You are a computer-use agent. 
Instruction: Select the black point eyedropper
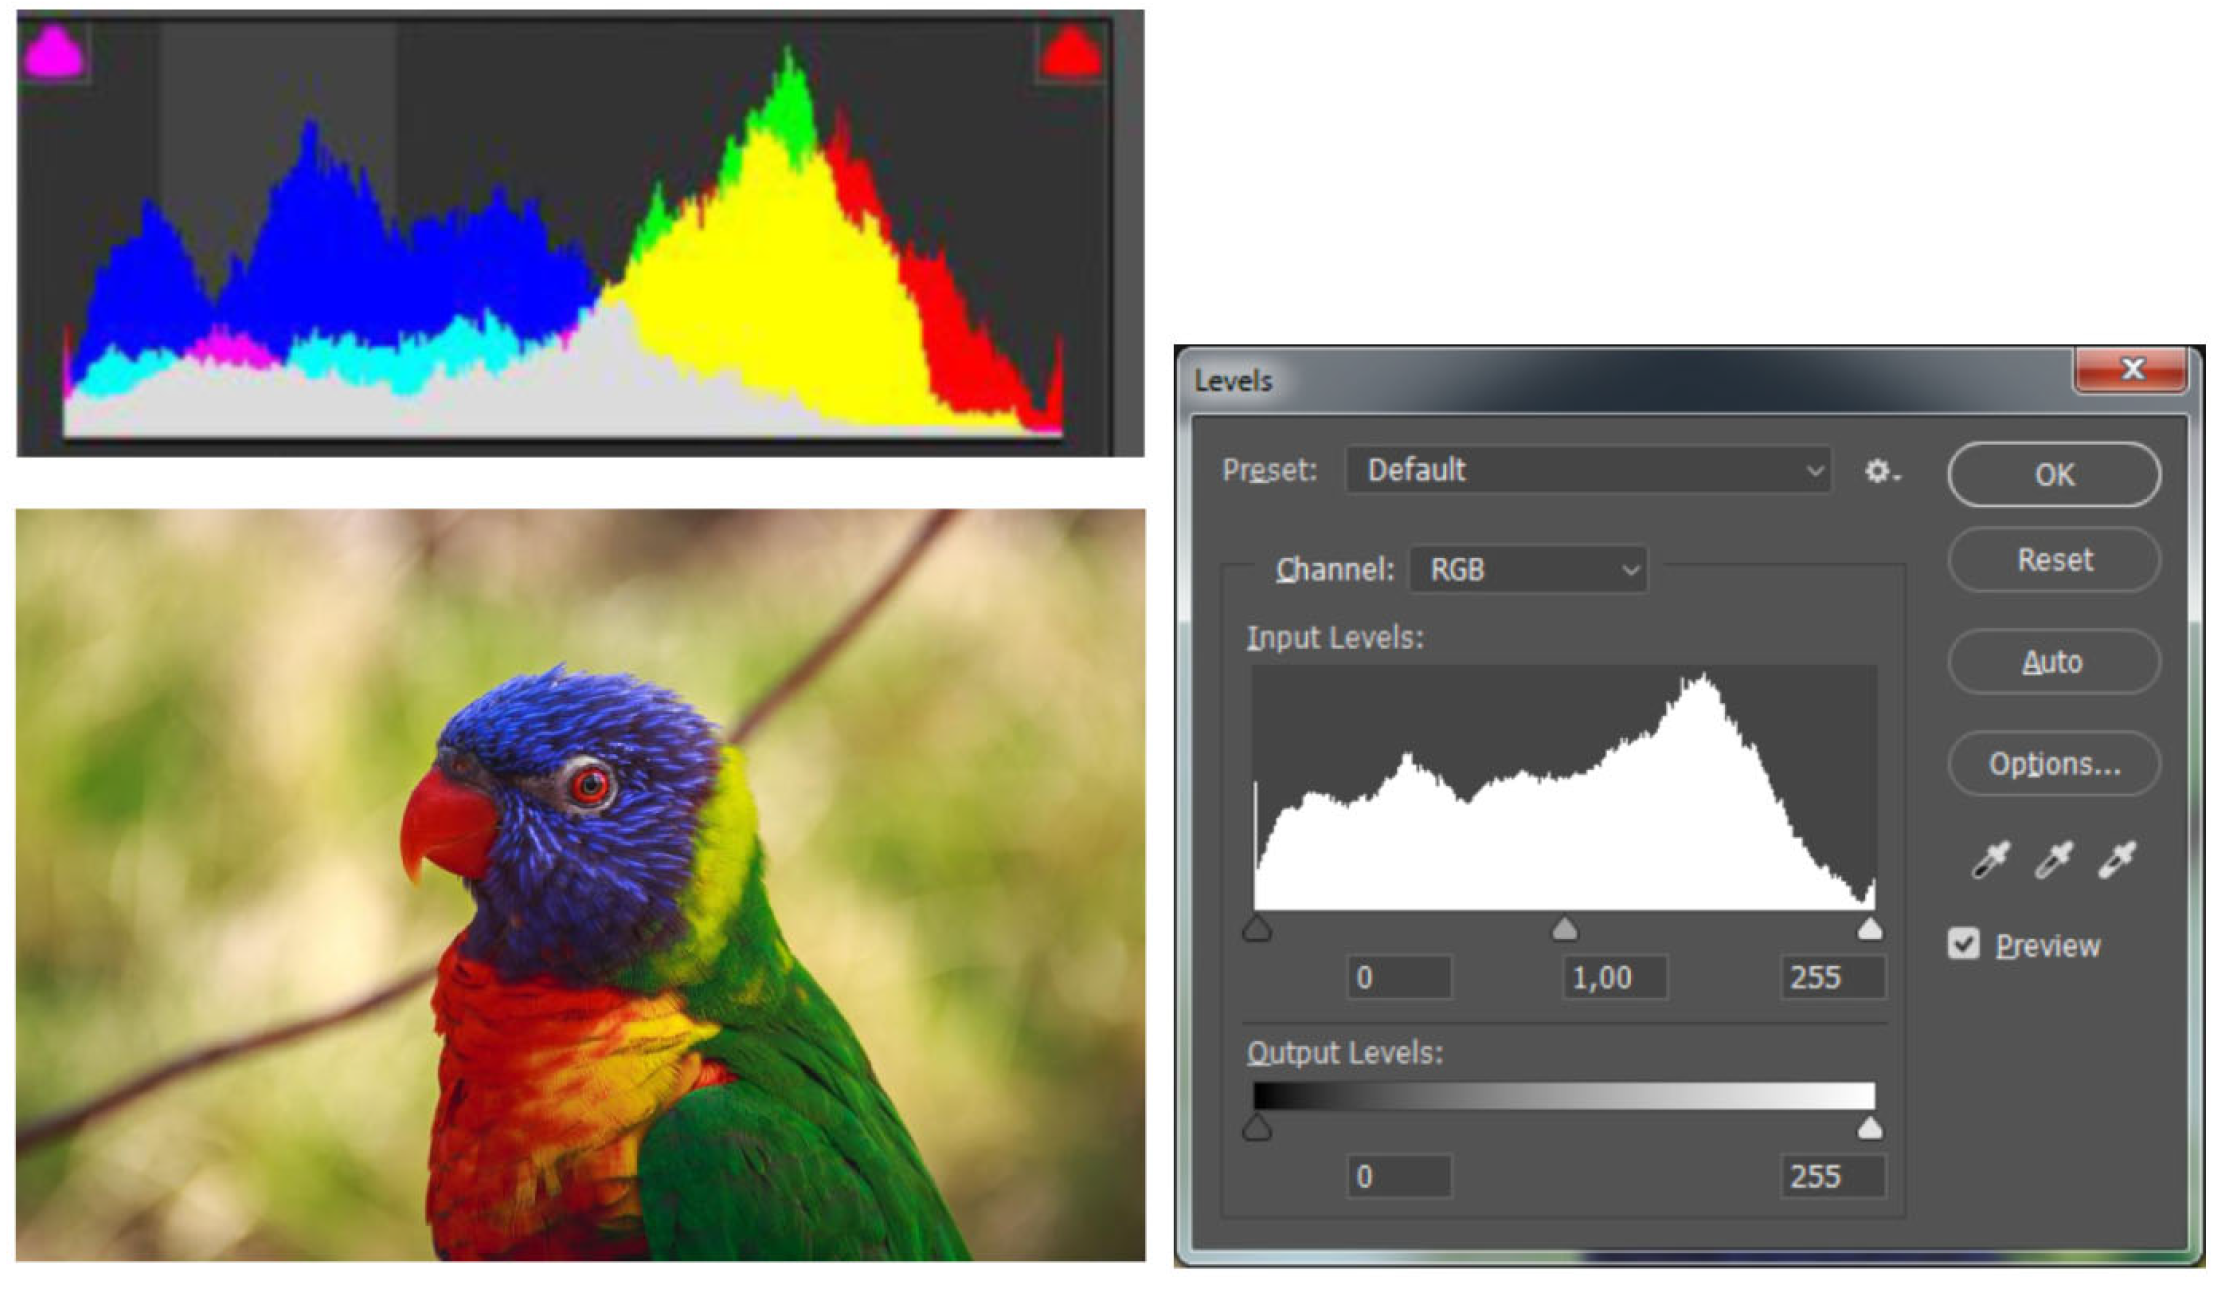pyautogui.click(x=1990, y=860)
